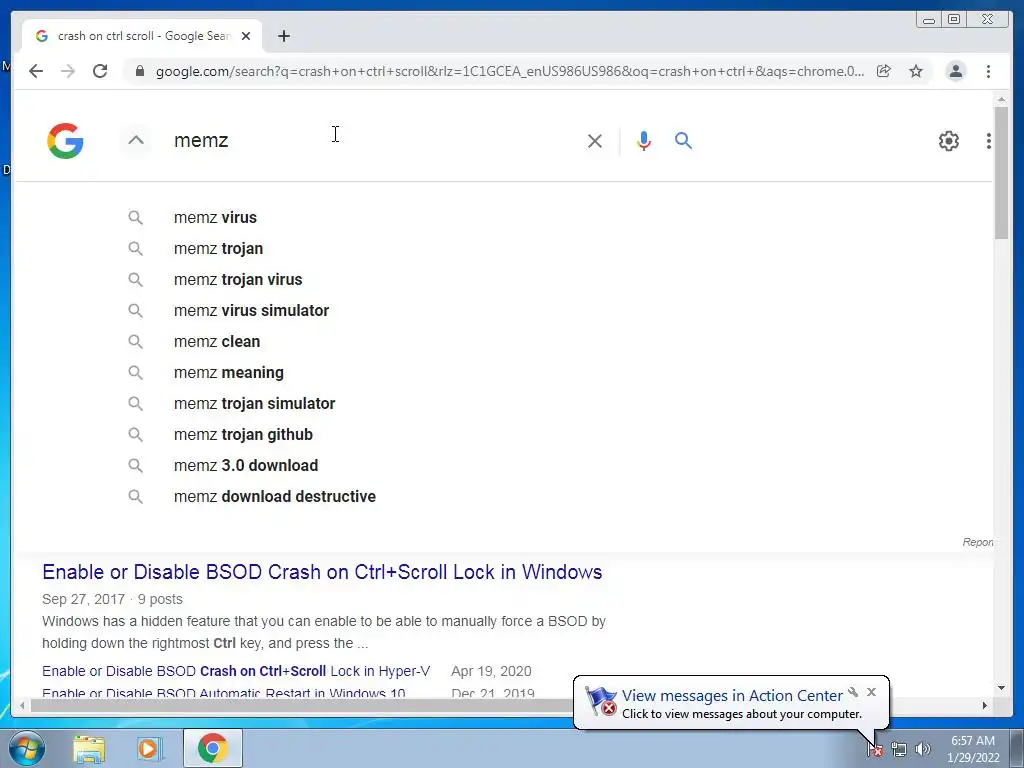Open network status tray icon
This screenshot has height=768, width=1024.
pos(899,750)
